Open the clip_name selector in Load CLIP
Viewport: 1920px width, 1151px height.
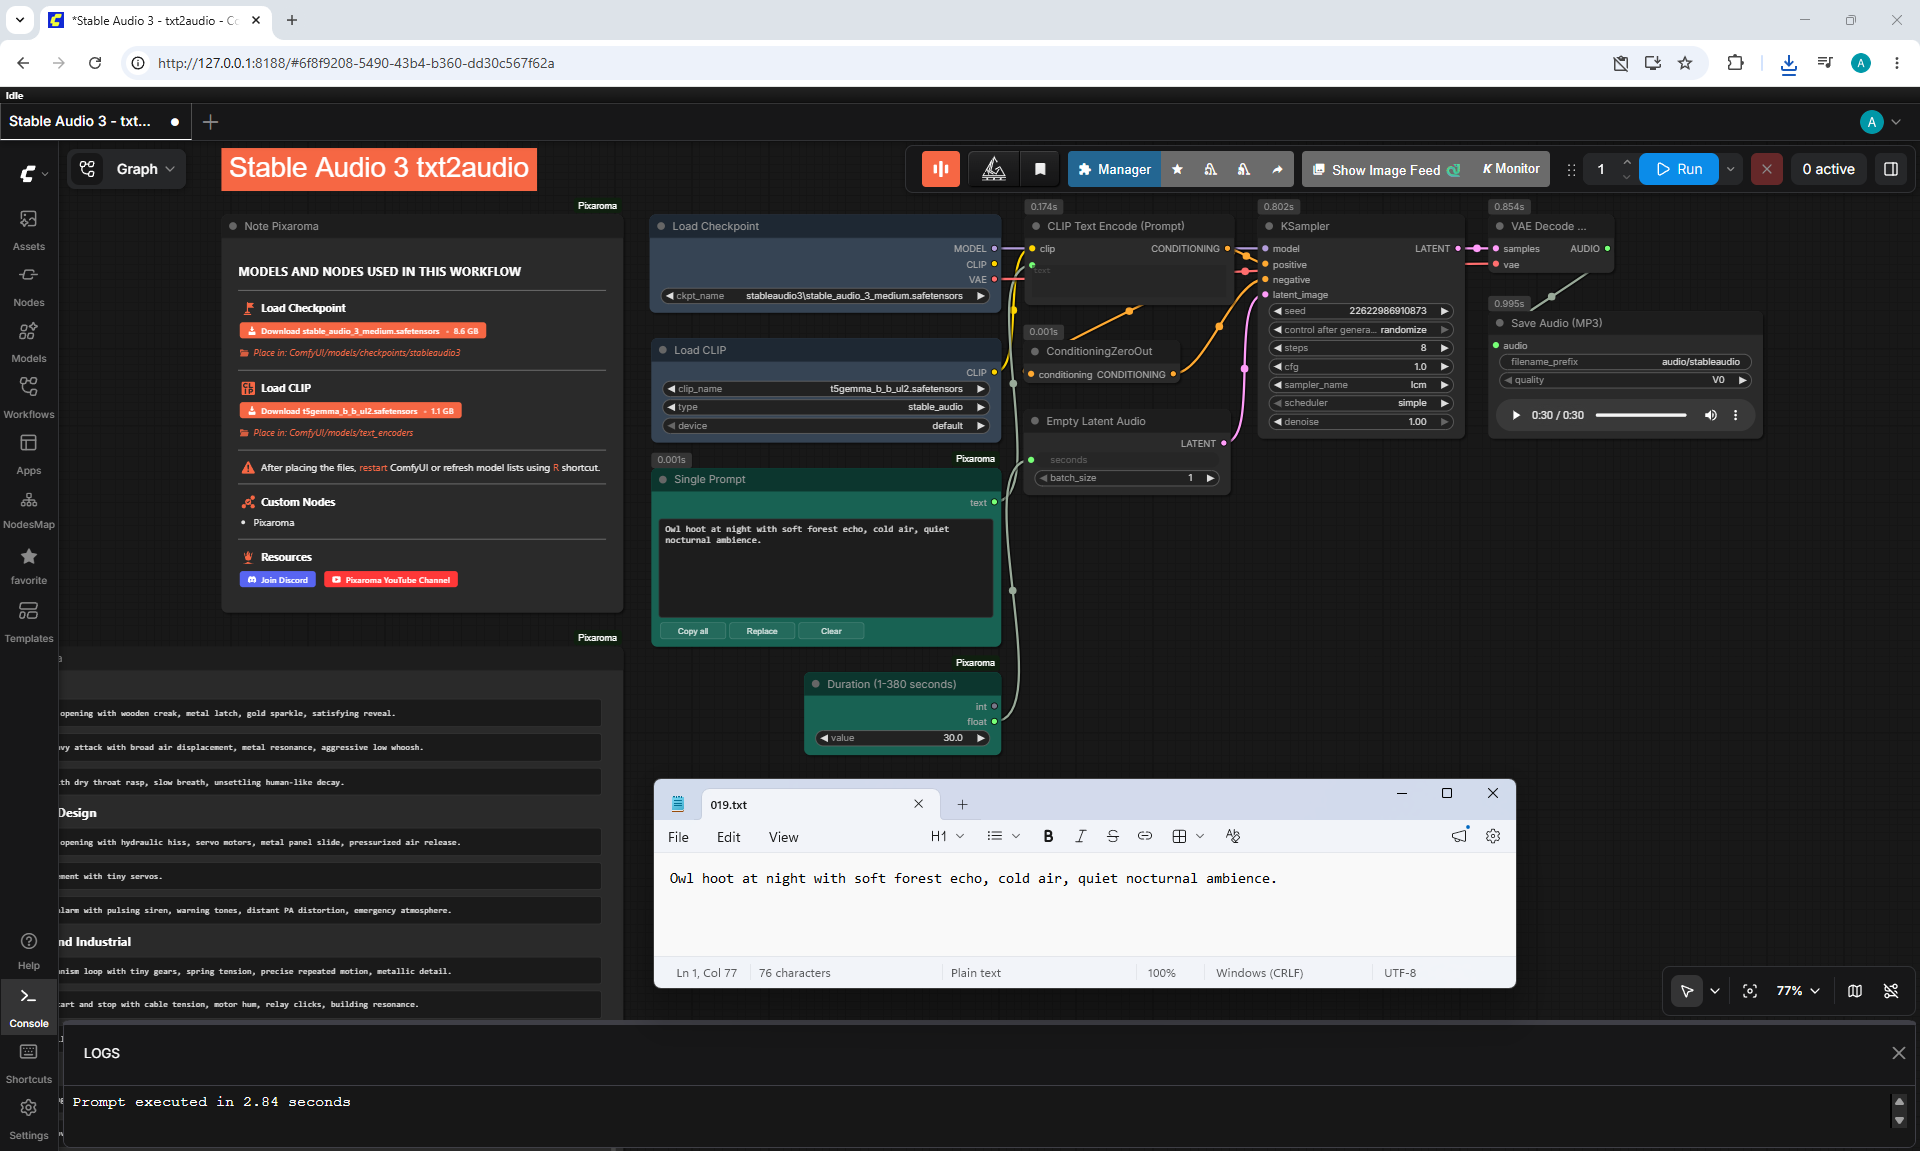coord(825,389)
